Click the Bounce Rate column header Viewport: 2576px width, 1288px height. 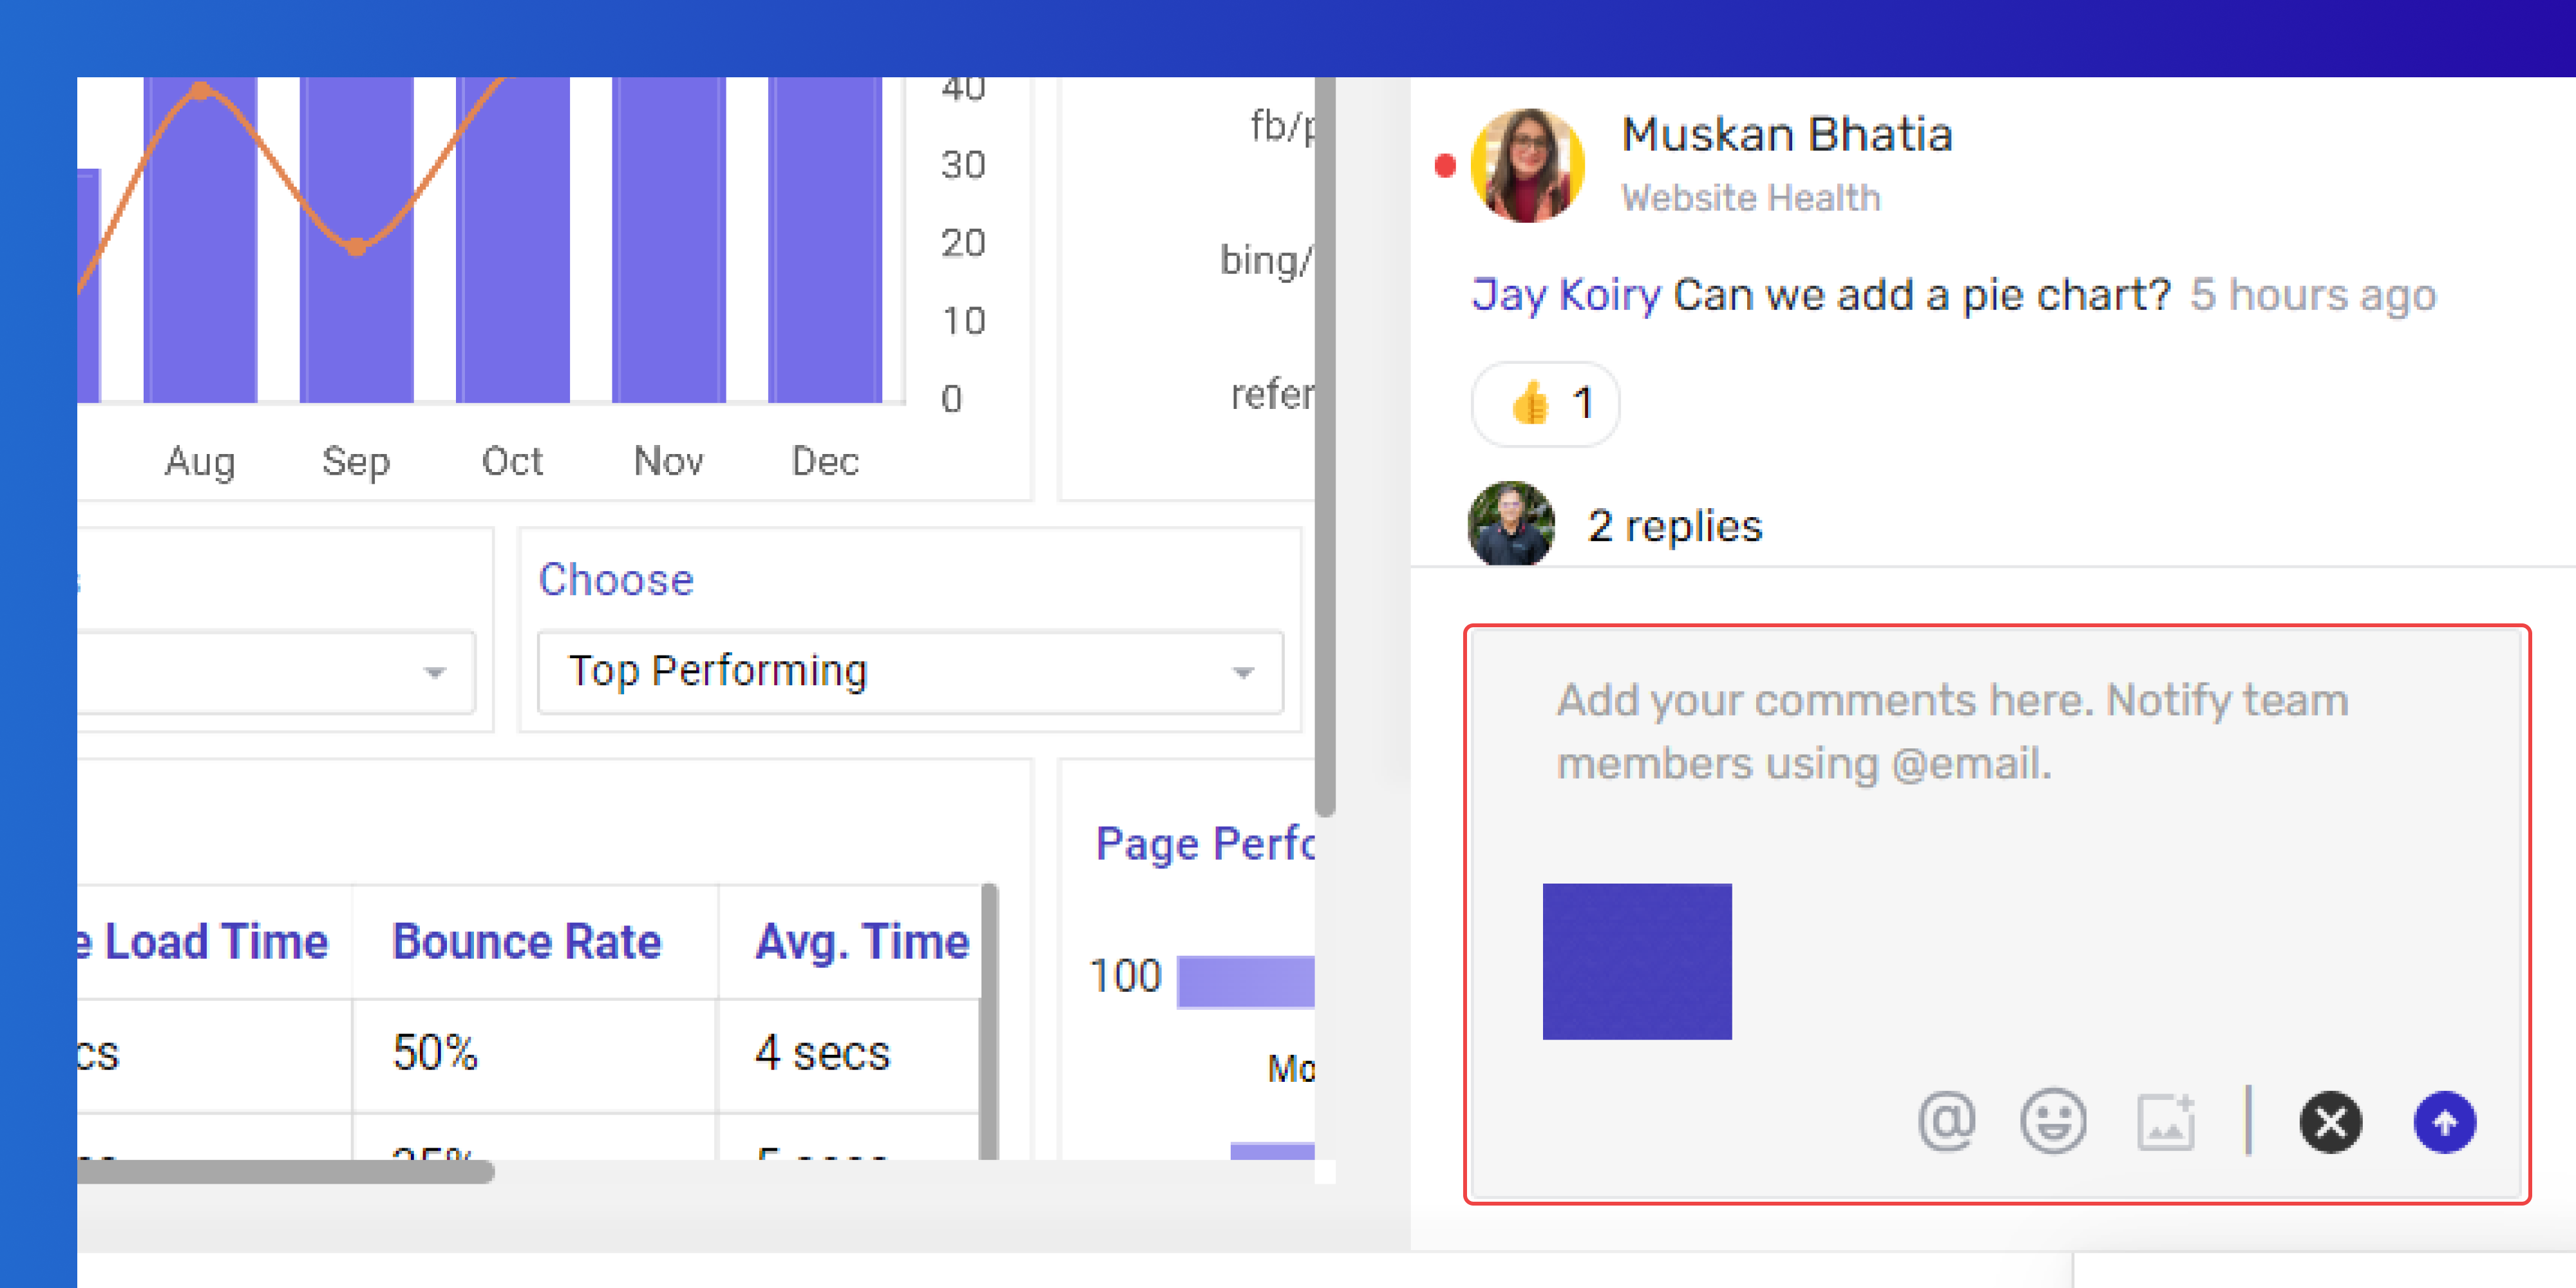[x=527, y=942]
